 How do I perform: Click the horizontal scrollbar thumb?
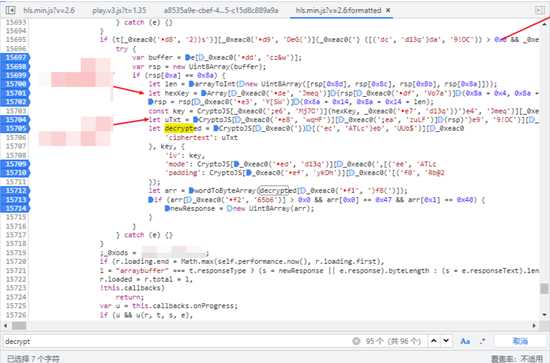(x=19, y=325)
